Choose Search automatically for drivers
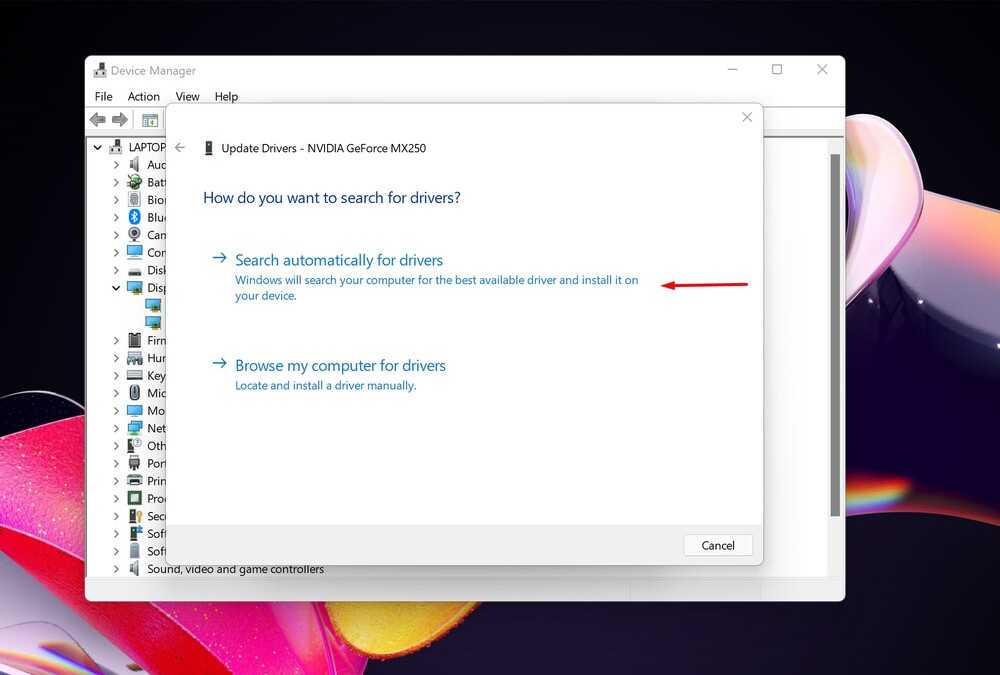Image resolution: width=1000 pixels, height=675 pixels. (x=338, y=260)
